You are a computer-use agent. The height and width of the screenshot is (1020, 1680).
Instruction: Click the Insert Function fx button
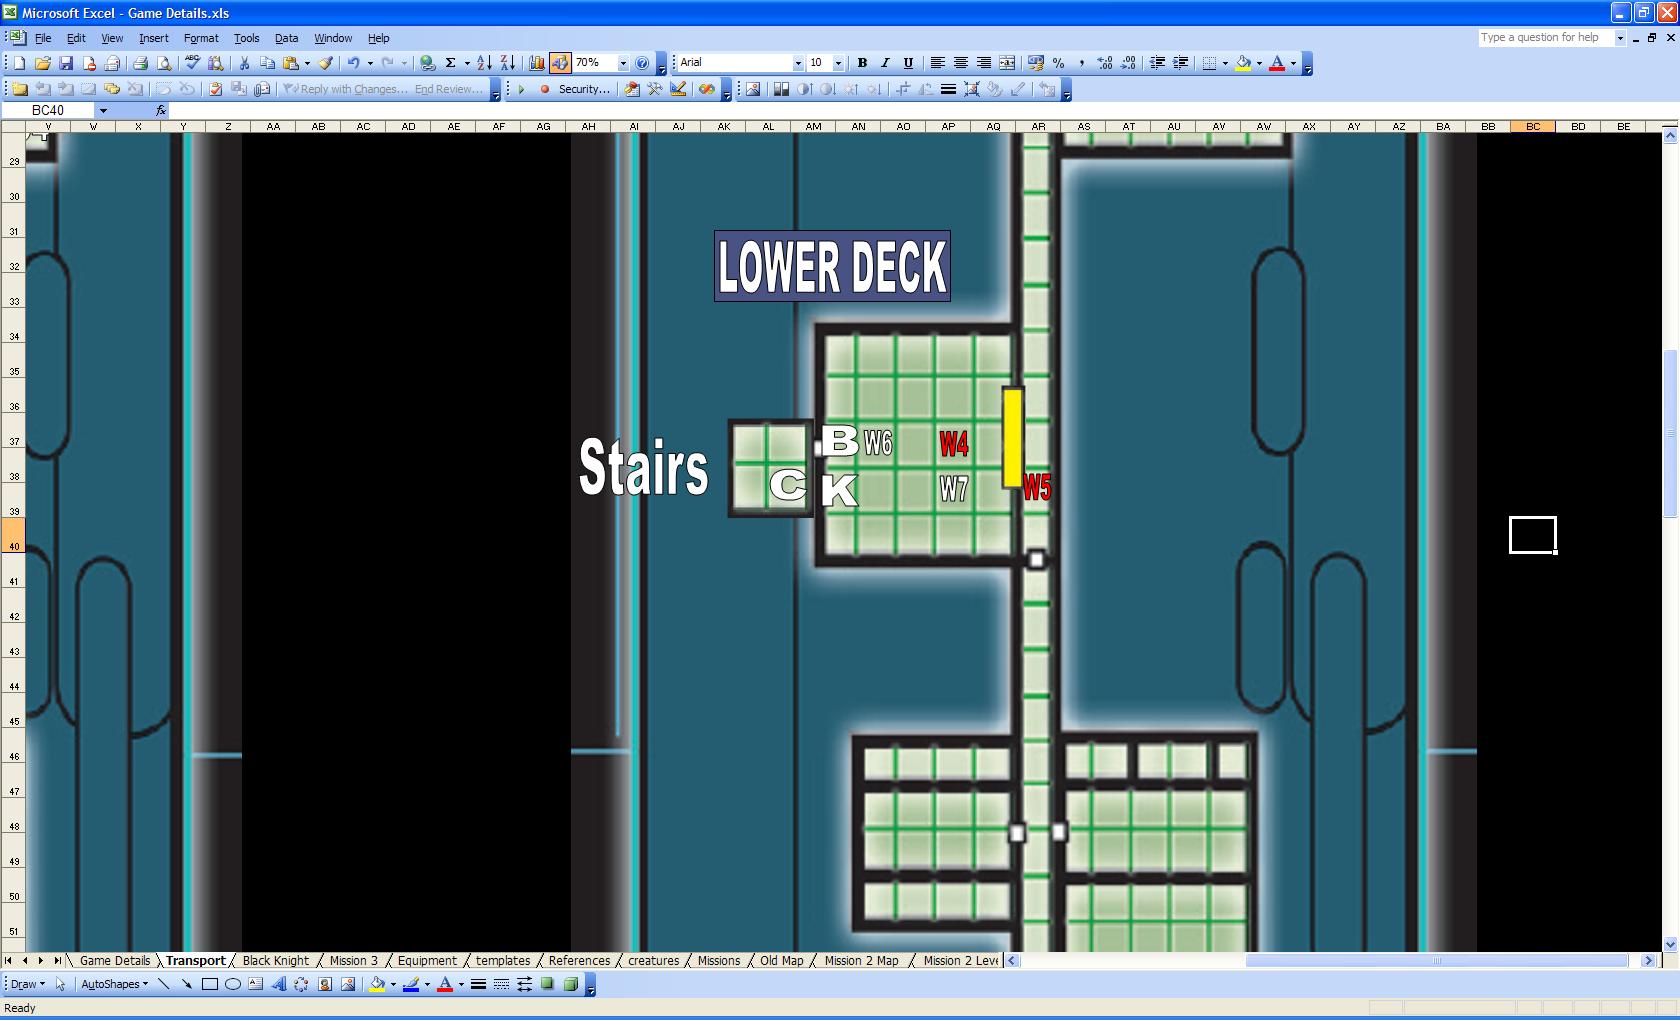161,110
